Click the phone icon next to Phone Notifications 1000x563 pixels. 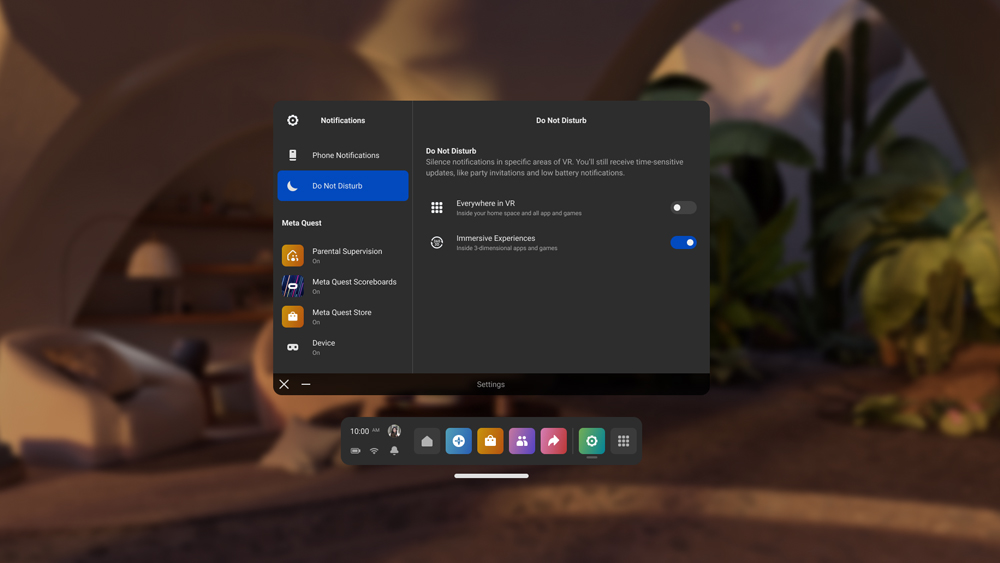click(x=293, y=155)
